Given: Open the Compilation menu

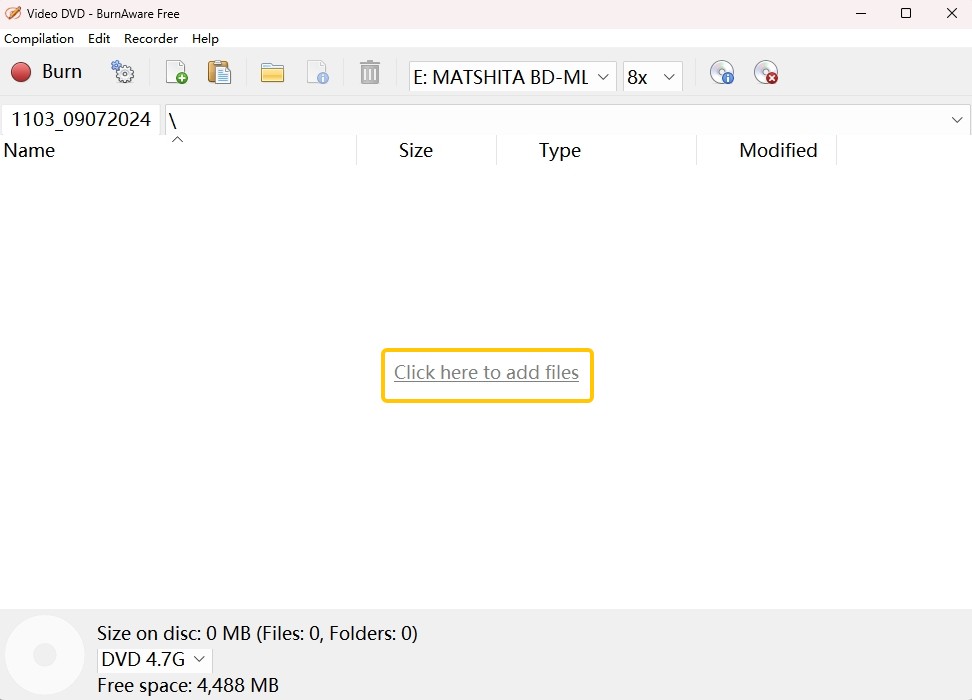Looking at the screenshot, I should point(39,38).
